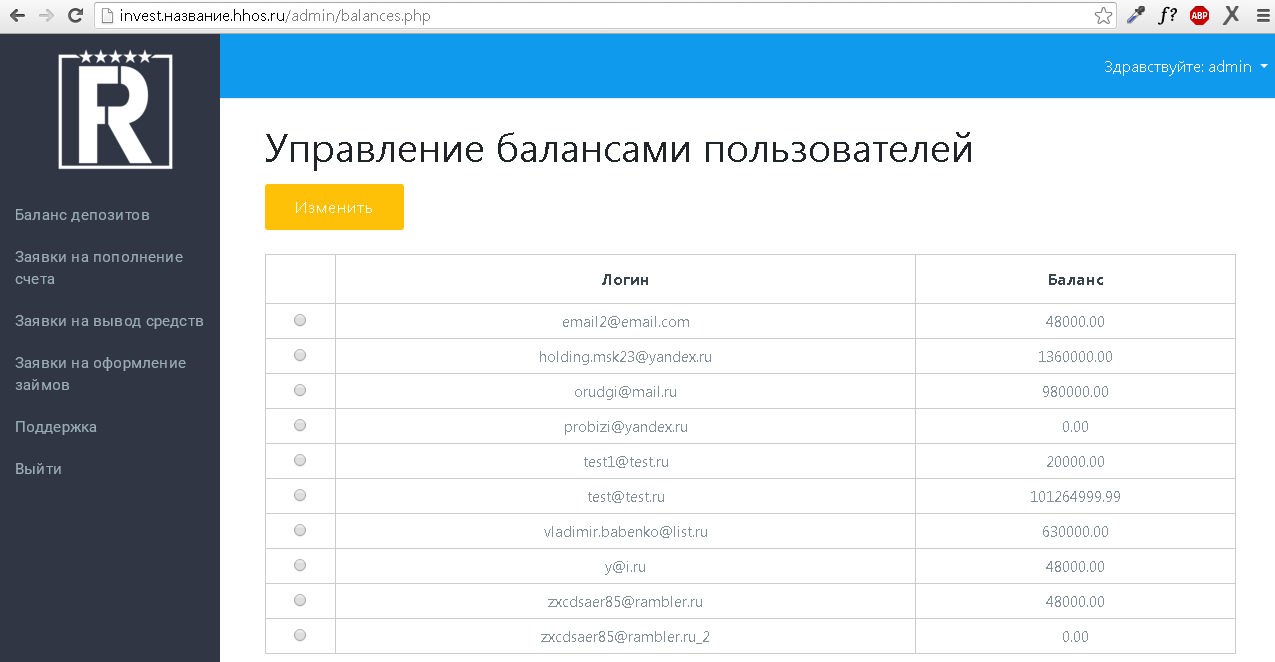Click login email2@email.com
This screenshot has height=662, width=1275.
coord(626,322)
